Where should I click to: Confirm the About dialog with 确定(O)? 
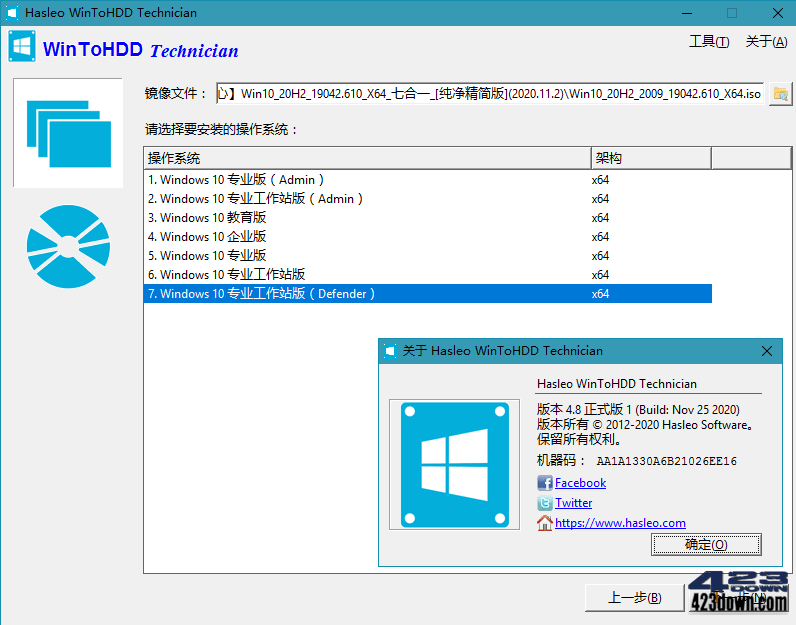706,545
